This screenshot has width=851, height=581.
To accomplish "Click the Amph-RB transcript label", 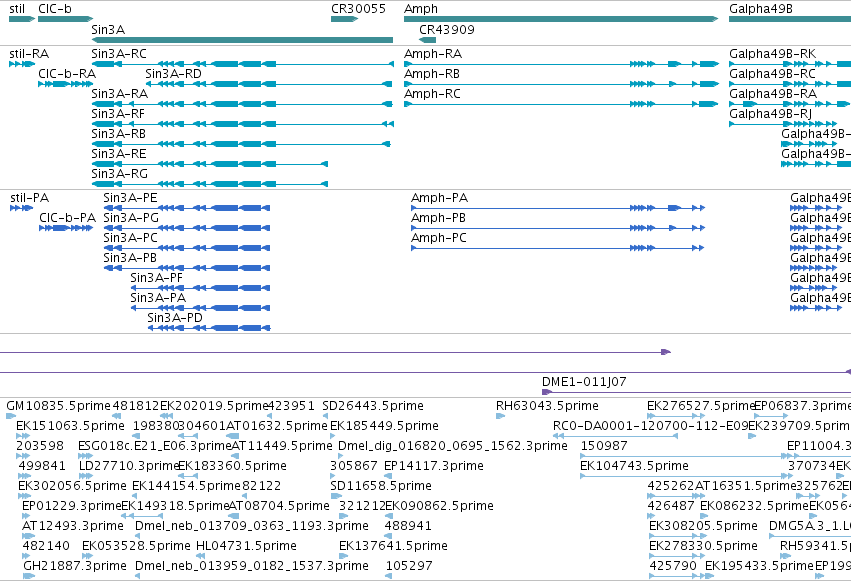I will coord(432,74).
